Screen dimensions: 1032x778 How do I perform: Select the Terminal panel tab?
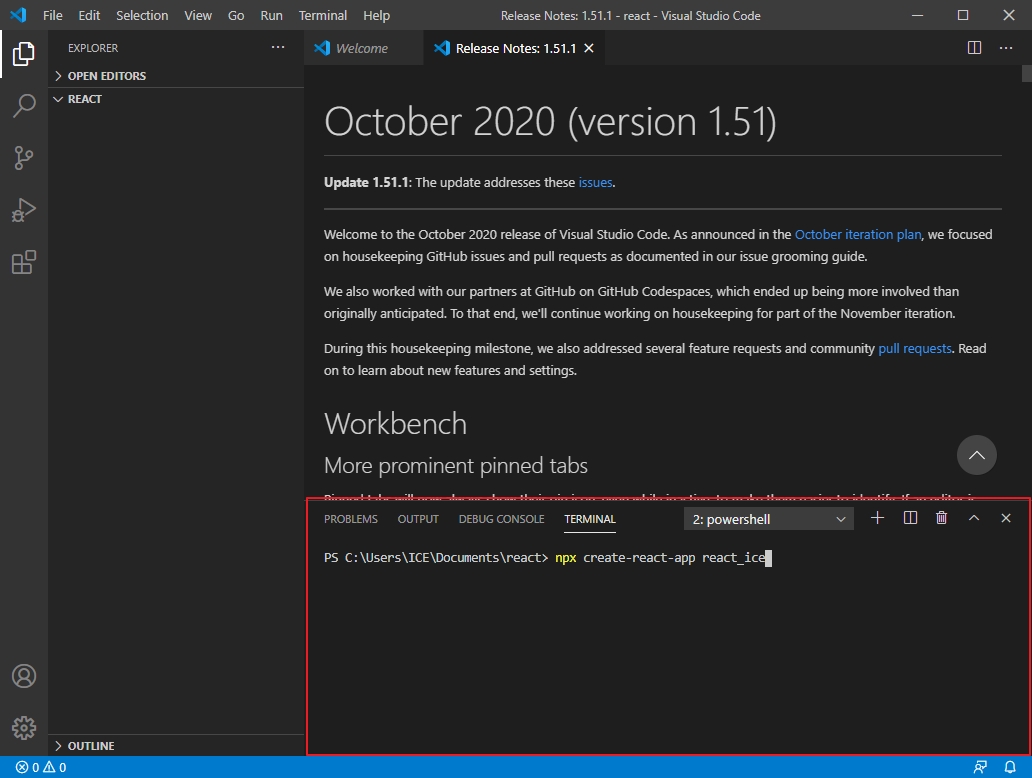(590, 519)
